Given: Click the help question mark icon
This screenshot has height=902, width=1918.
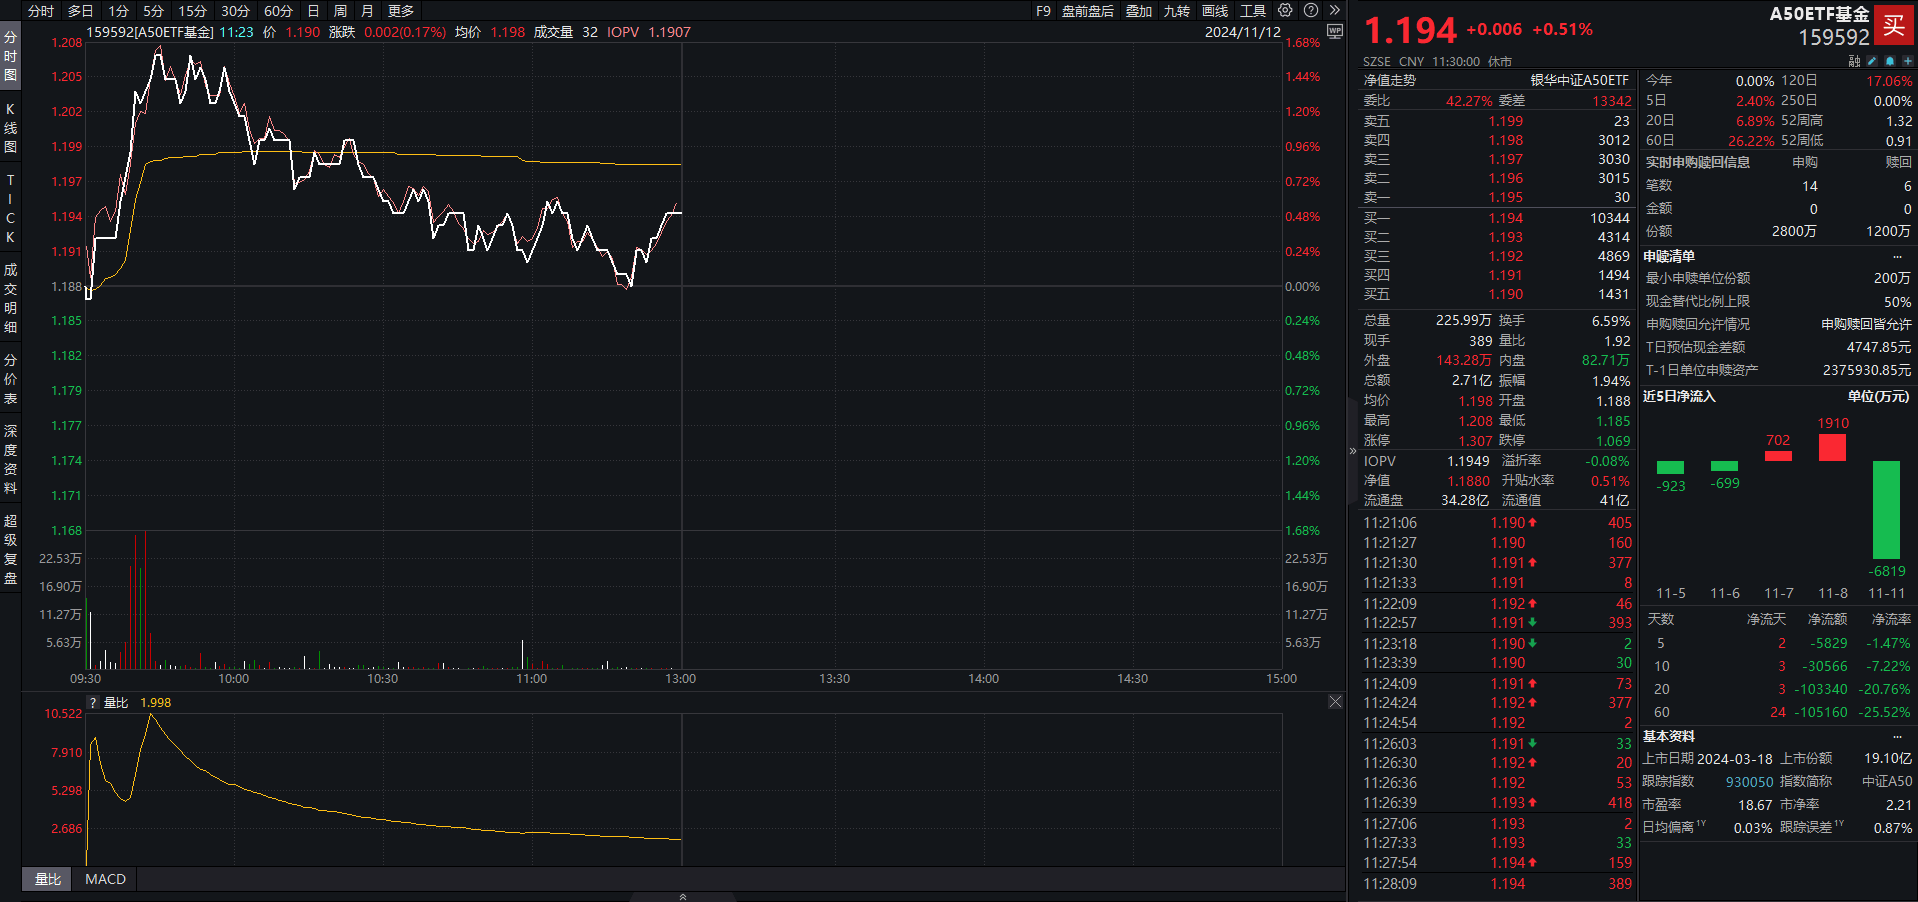Looking at the screenshot, I should pos(1311,11).
